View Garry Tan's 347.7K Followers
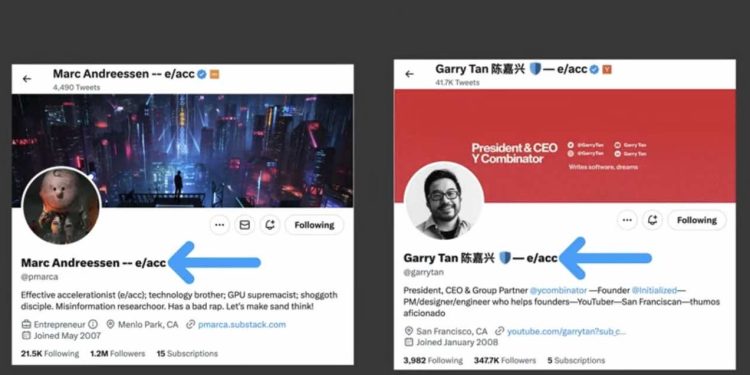The image size is (750, 375). pyautogui.click(x=505, y=360)
